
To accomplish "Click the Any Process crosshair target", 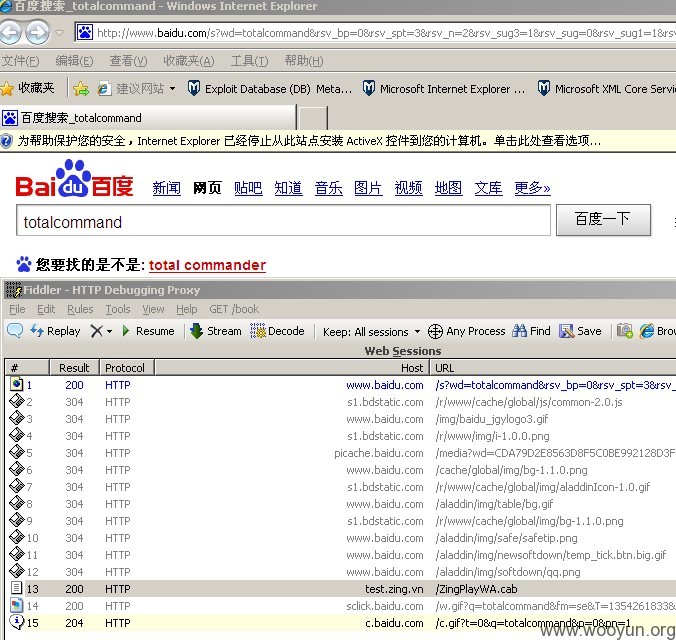I will click(x=435, y=332).
